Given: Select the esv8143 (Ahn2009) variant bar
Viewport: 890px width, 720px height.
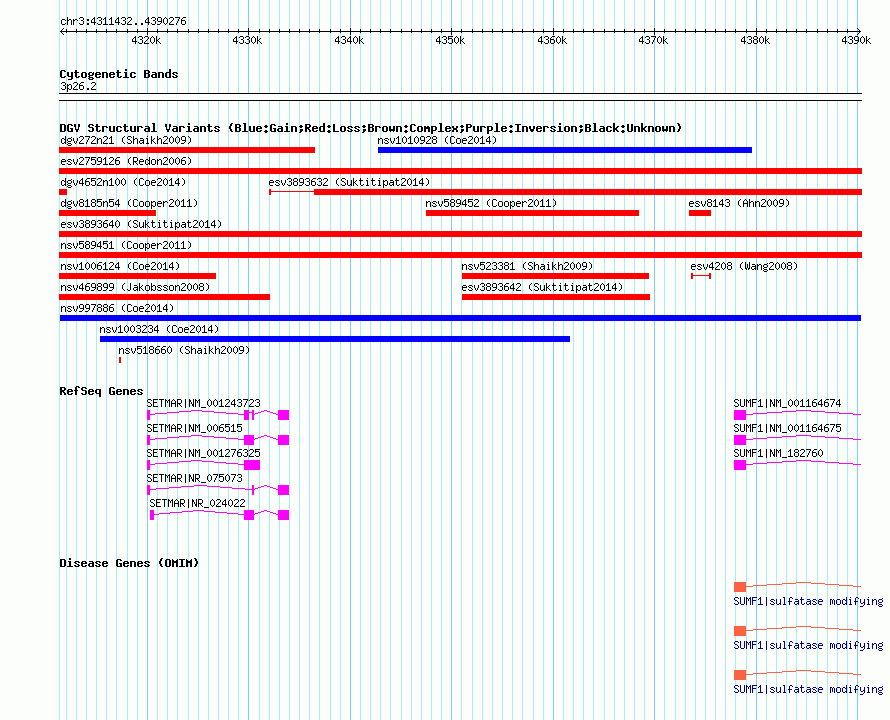Looking at the screenshot, I should (x=700, y=213).
